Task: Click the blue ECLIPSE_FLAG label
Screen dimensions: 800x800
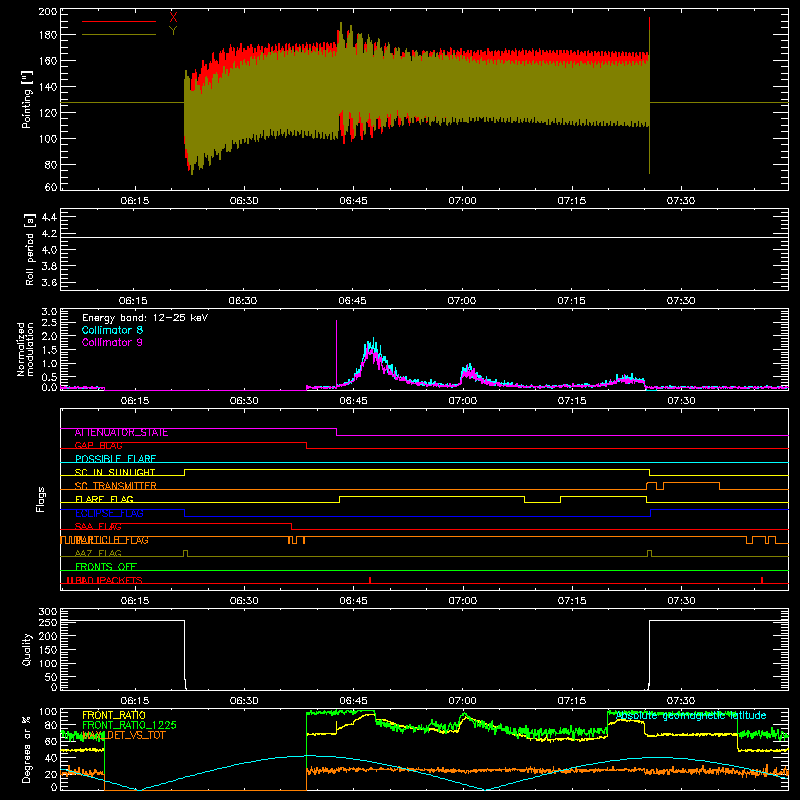Action: pos(109,513)
